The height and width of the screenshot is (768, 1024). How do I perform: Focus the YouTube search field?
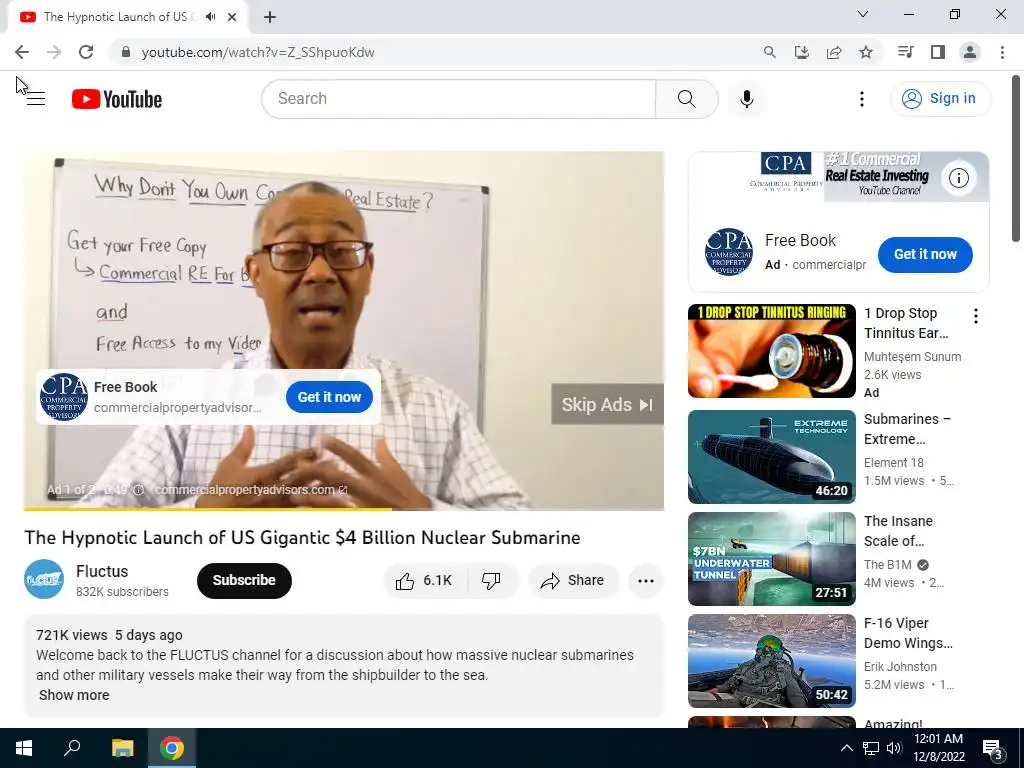(458, 99)
